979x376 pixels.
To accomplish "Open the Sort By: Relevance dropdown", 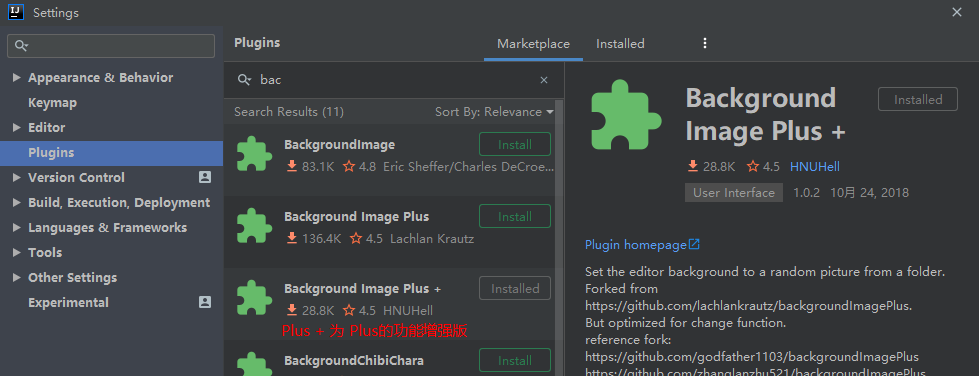I will pos(494,112).
